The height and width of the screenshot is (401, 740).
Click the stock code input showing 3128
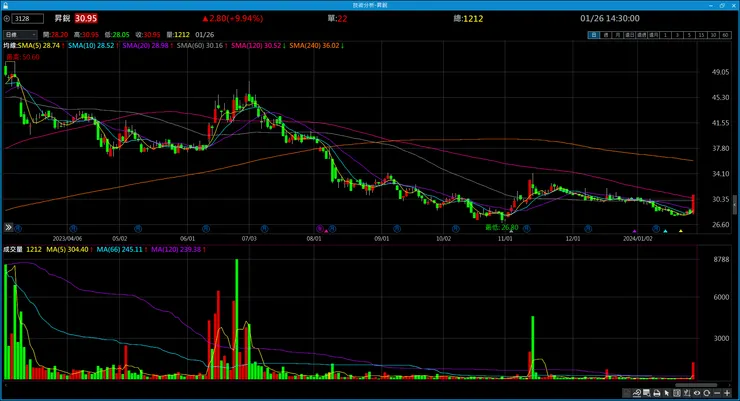click(27, 18)
